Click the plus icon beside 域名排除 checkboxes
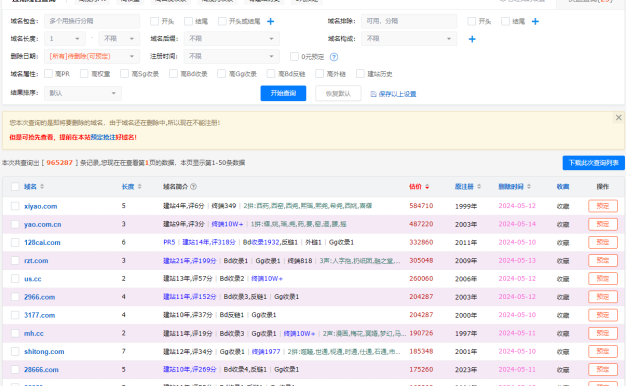Viewport: 626px width, 386px height. (x=535, y=22)
